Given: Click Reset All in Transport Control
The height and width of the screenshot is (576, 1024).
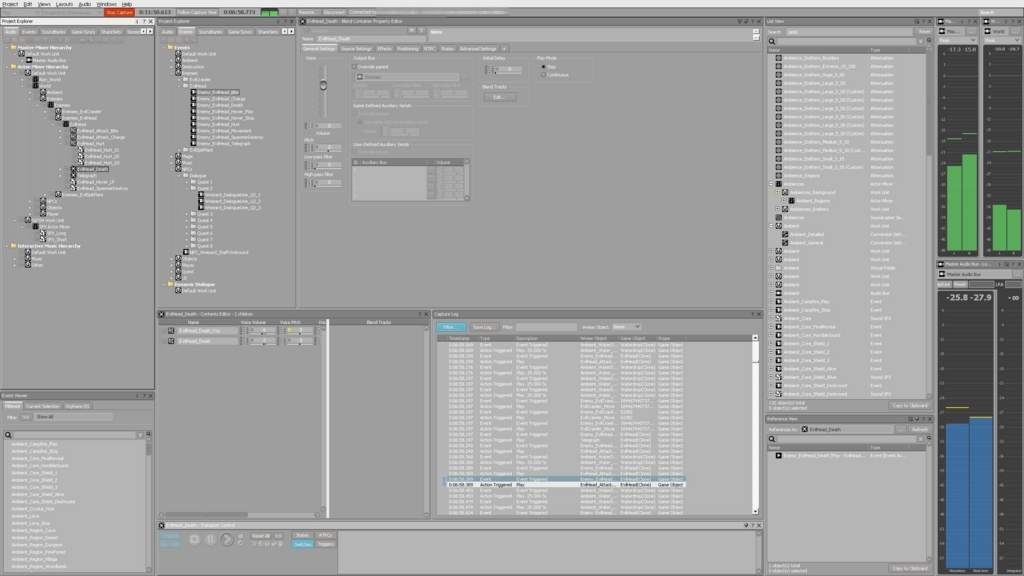Looking at the screenshot, I should (261, 536).
